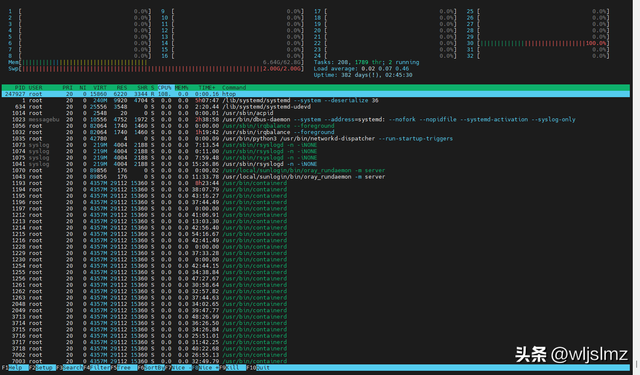Viewport: 640px width, 375px height.
Task: Sort by the VIRT column header
Action: (100, 88)
